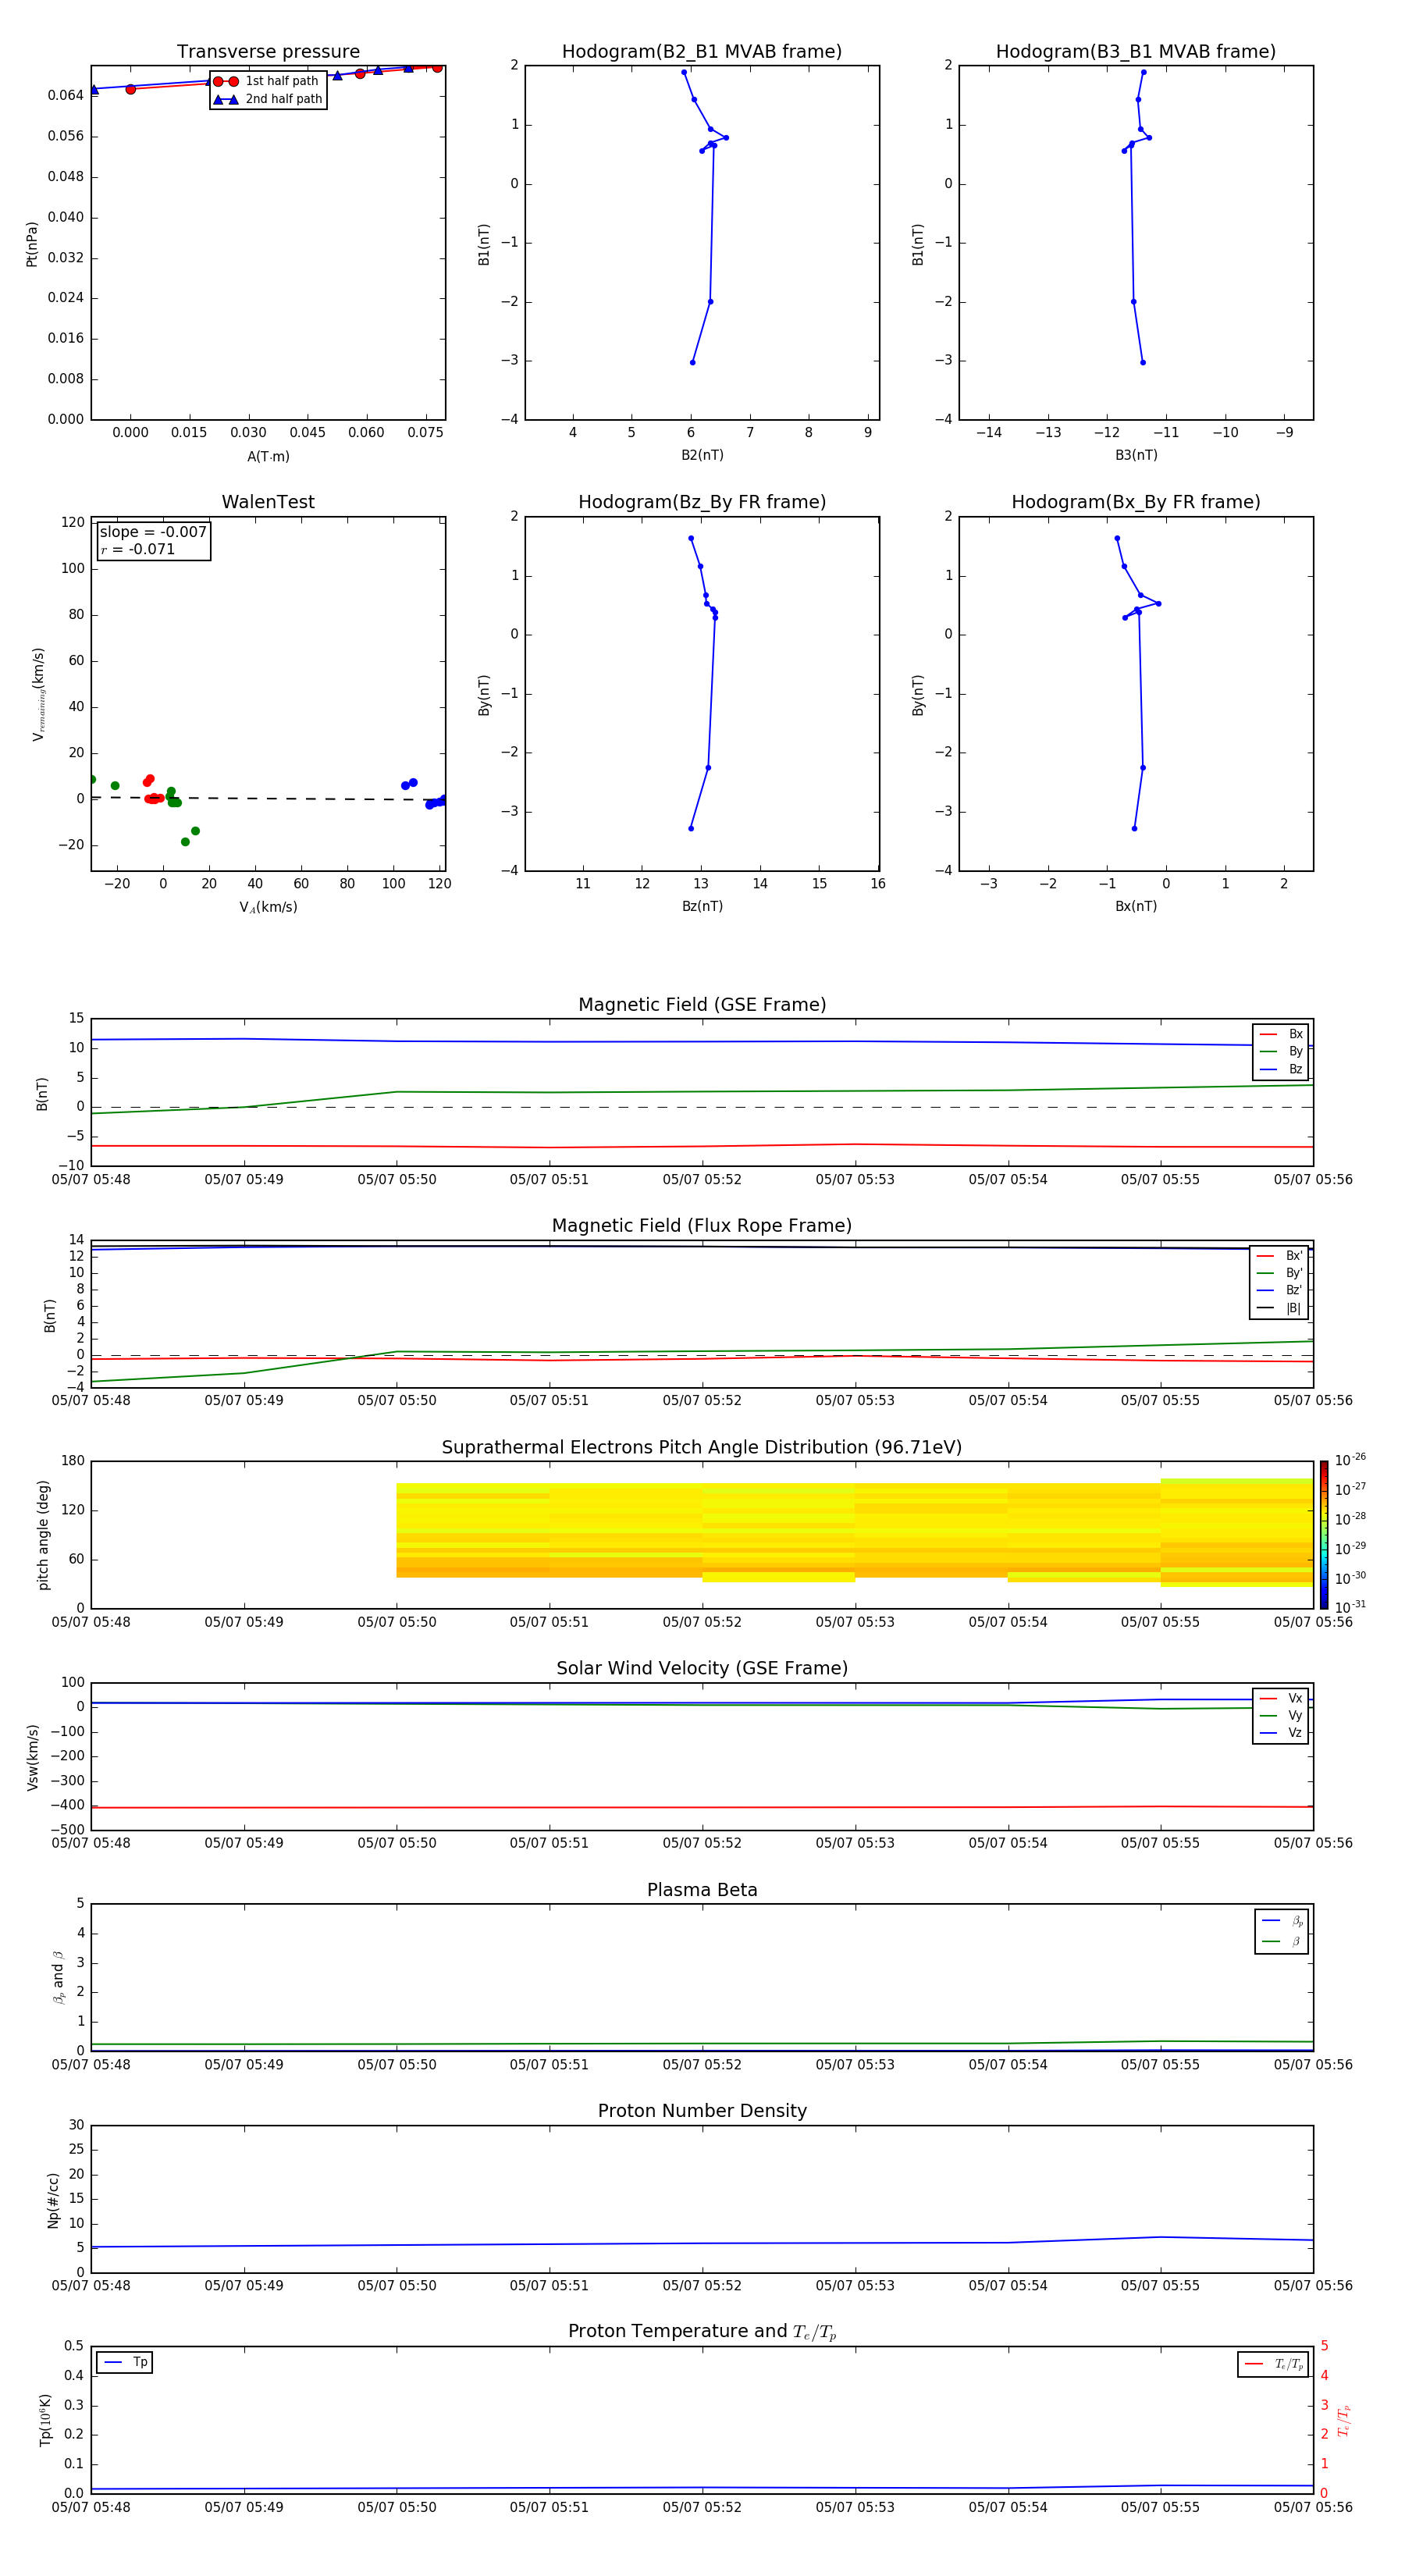
Task: Click the 'Plasma Beta' plot title
Action: click(x=702, y=1891)
